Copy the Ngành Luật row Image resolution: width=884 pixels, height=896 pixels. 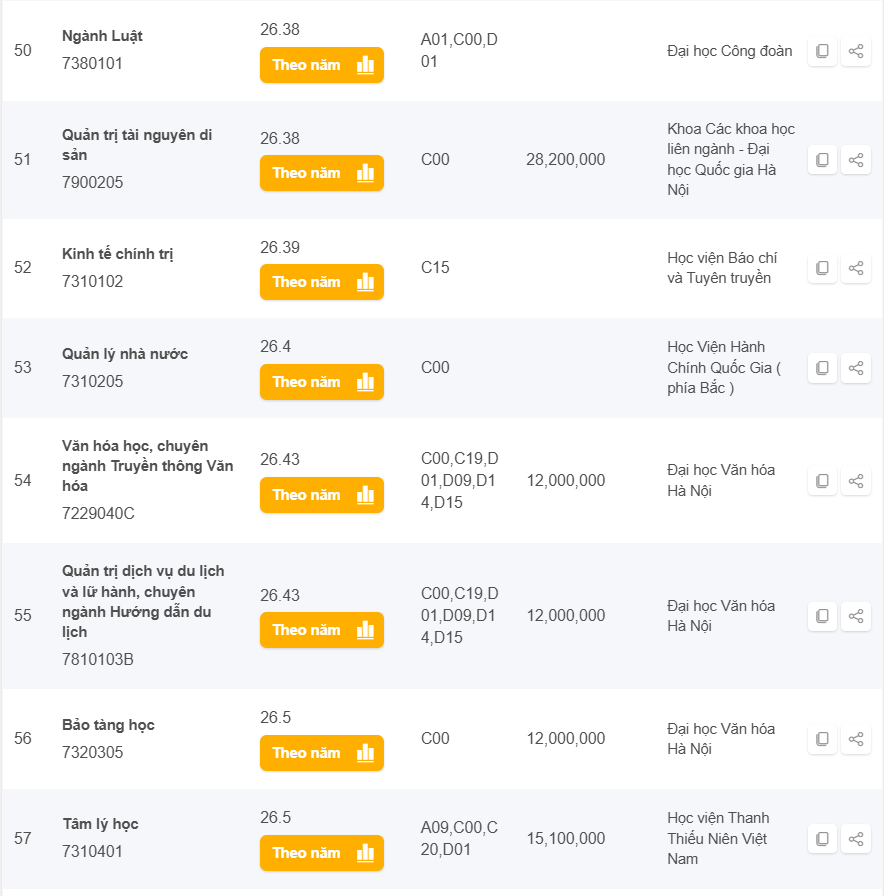[x=822, y=51]
